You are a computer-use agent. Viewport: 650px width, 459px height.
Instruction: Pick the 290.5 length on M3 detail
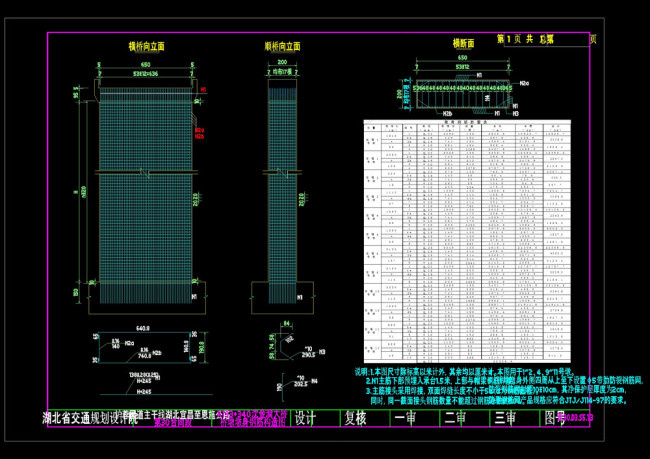(308, 355)
